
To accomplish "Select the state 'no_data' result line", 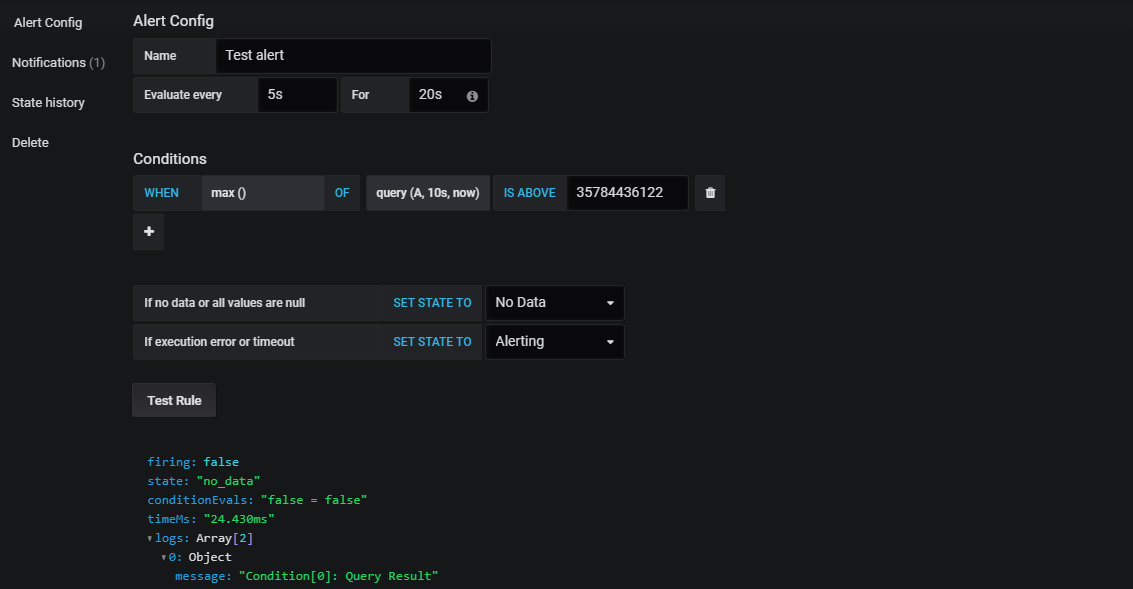I will 204,481.
